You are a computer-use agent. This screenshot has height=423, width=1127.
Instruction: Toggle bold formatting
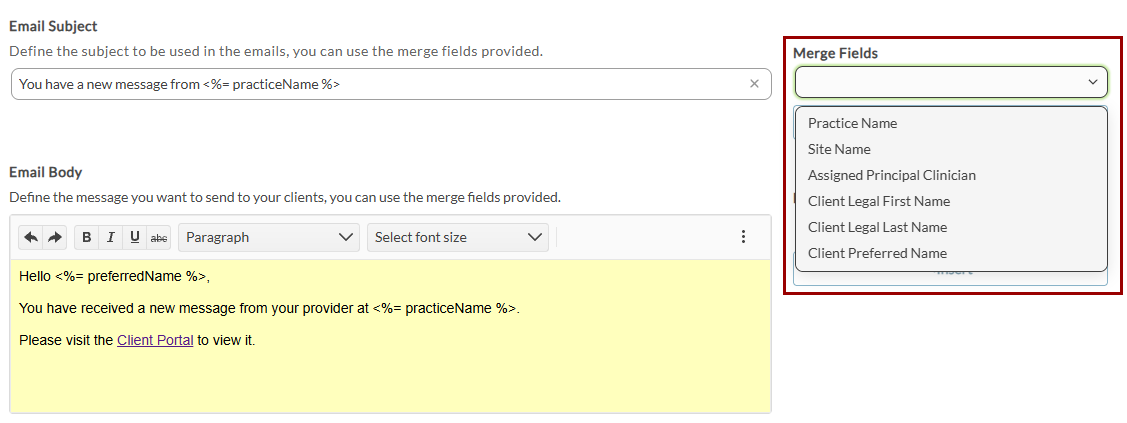[x=87, y=237]
